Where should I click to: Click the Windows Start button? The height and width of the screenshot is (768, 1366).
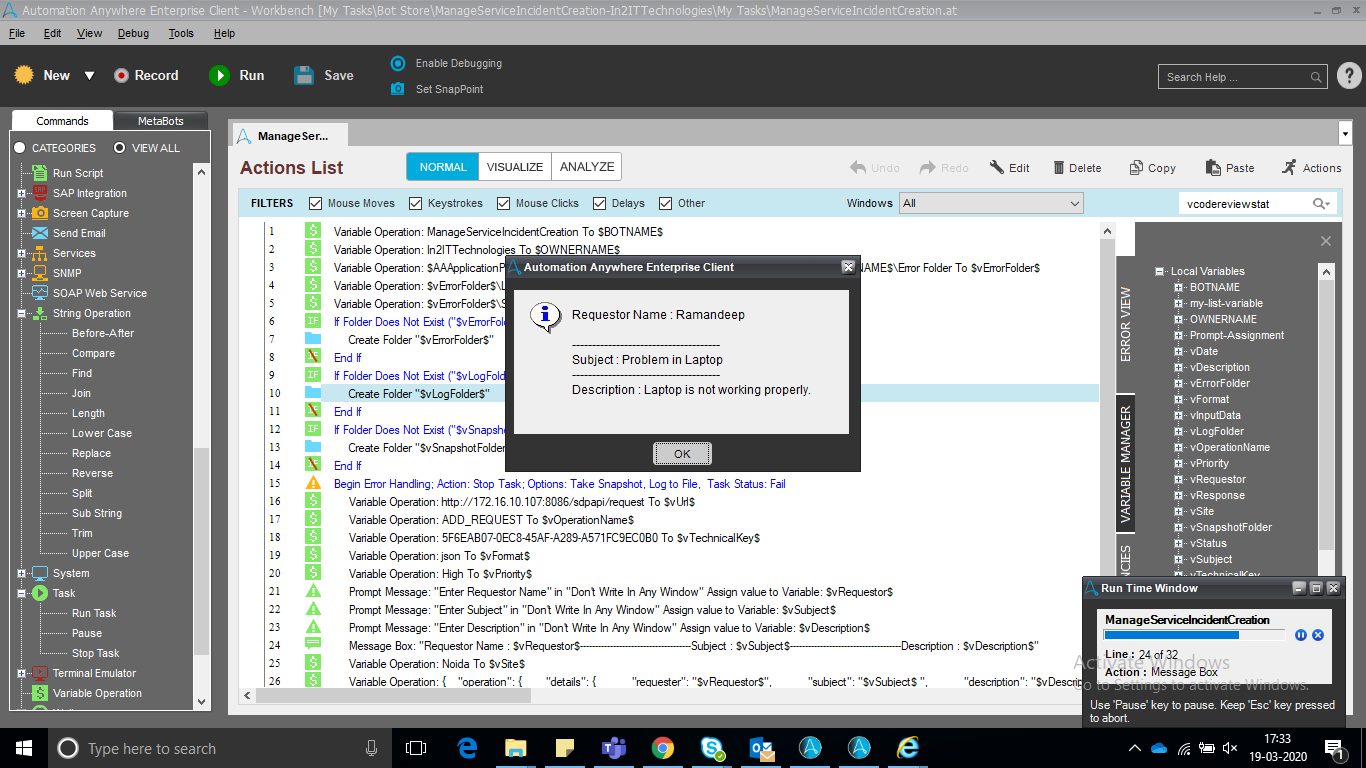[x=24, y=748]
